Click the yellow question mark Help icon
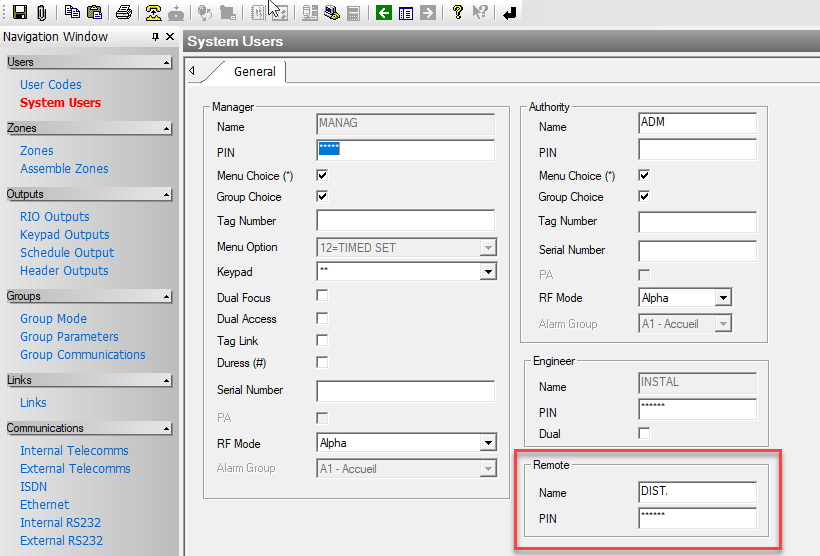Viewport: 820px width, 556px height. coord(457,13)
